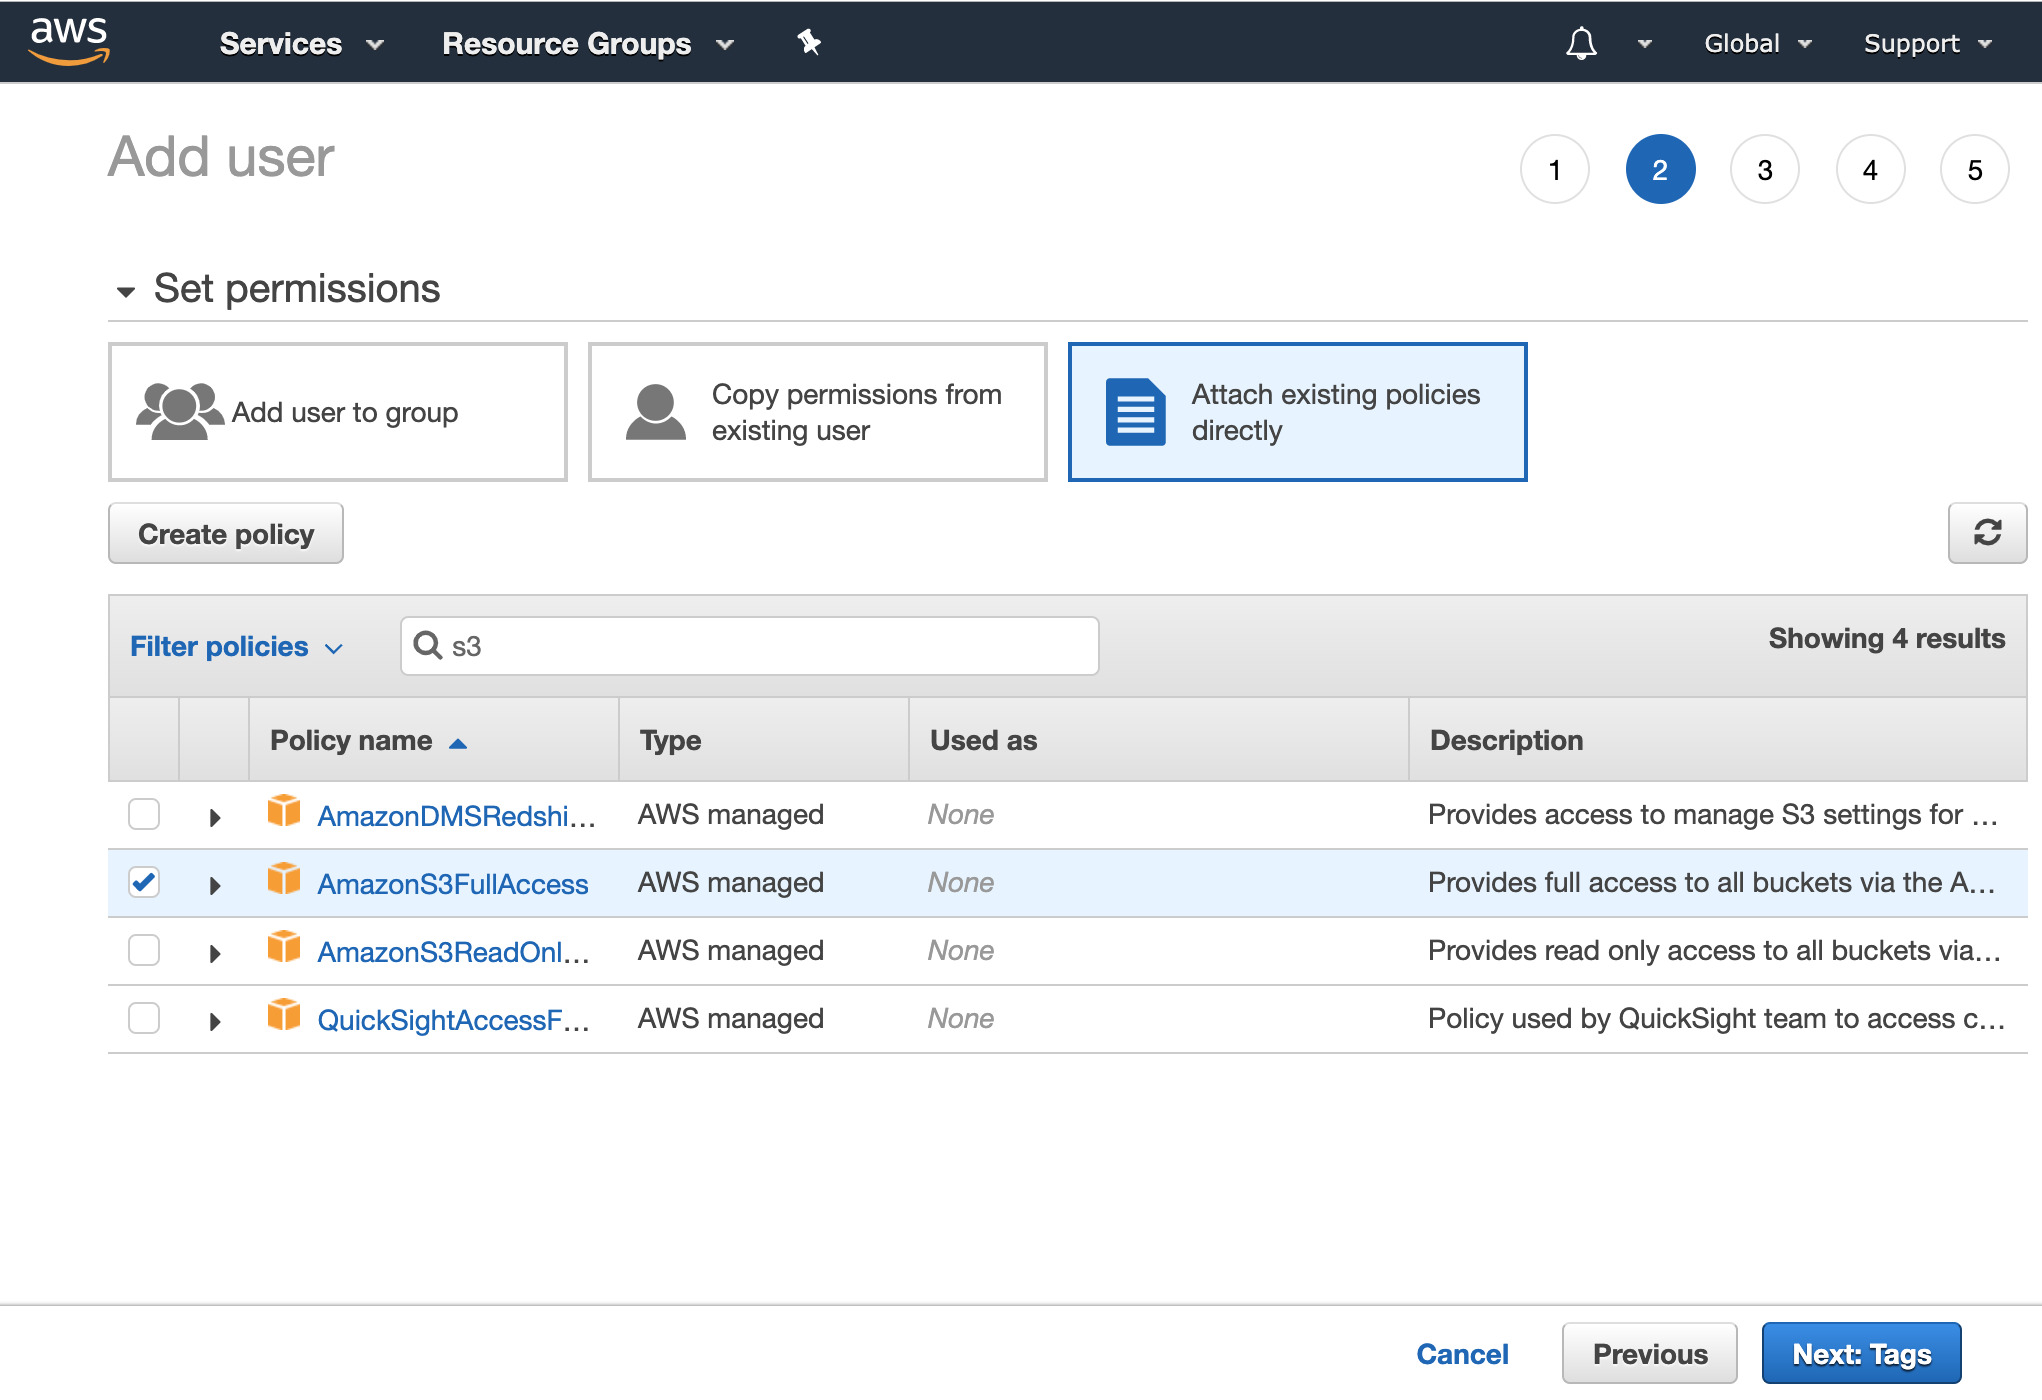Click the group users icon
2042x1400 pixels.
tap(179, 411)
